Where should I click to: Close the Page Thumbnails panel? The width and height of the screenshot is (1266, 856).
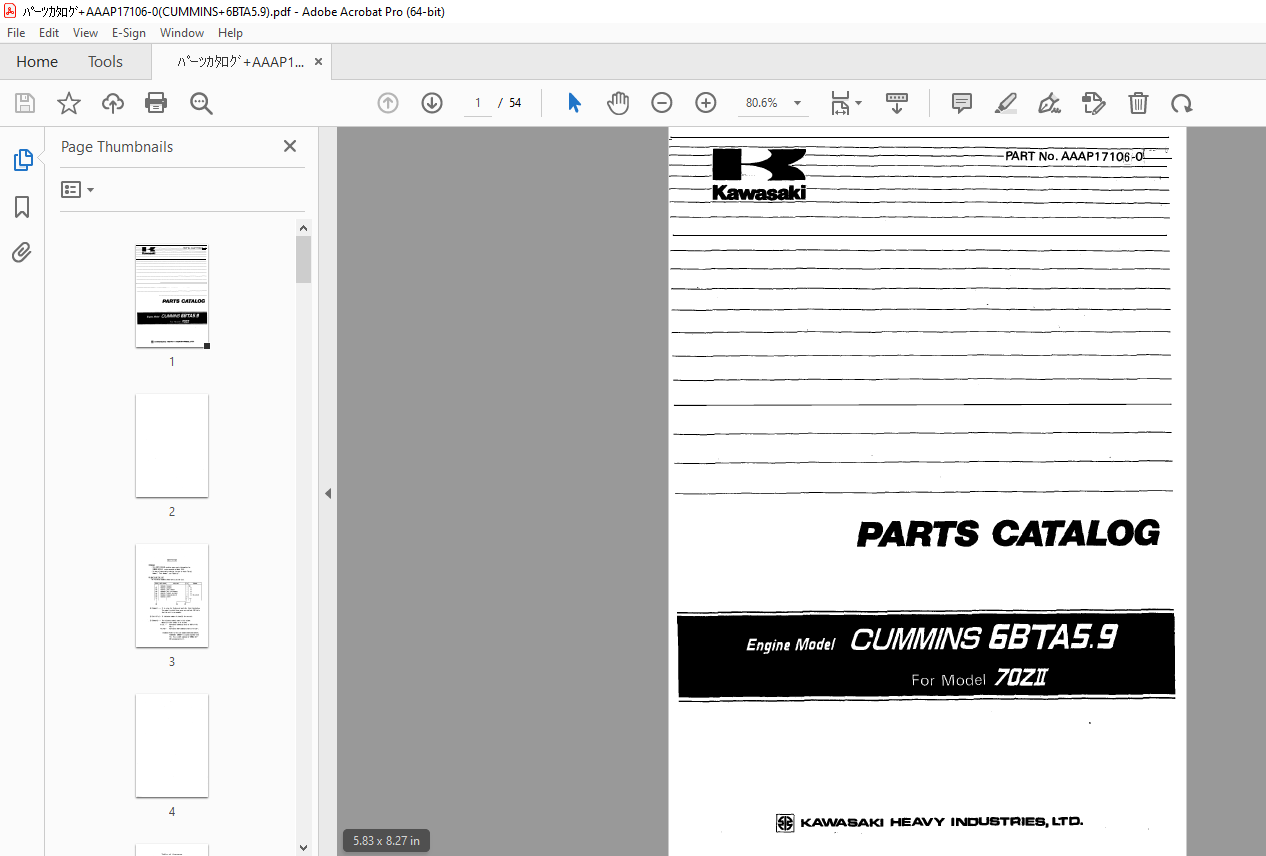290,146
